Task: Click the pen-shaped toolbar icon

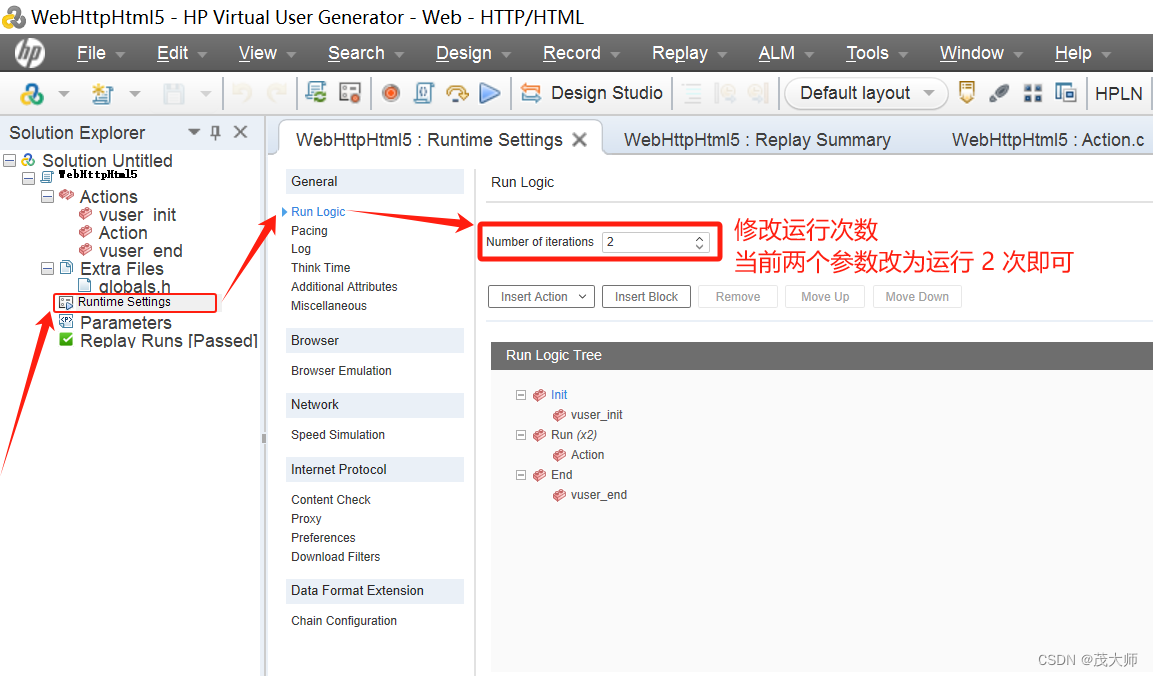Action: pos(999,93)
